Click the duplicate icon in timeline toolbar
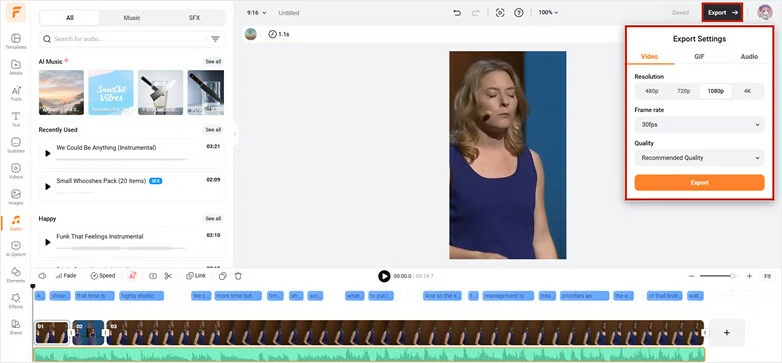The image size is (782, 363). click(223, 276)
